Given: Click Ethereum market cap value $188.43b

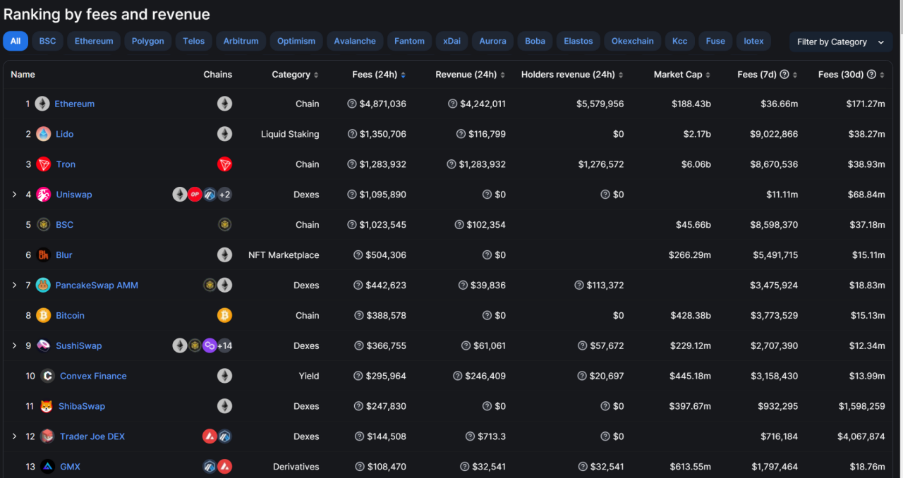Looking at the screenshot, I should click(691, 104).
